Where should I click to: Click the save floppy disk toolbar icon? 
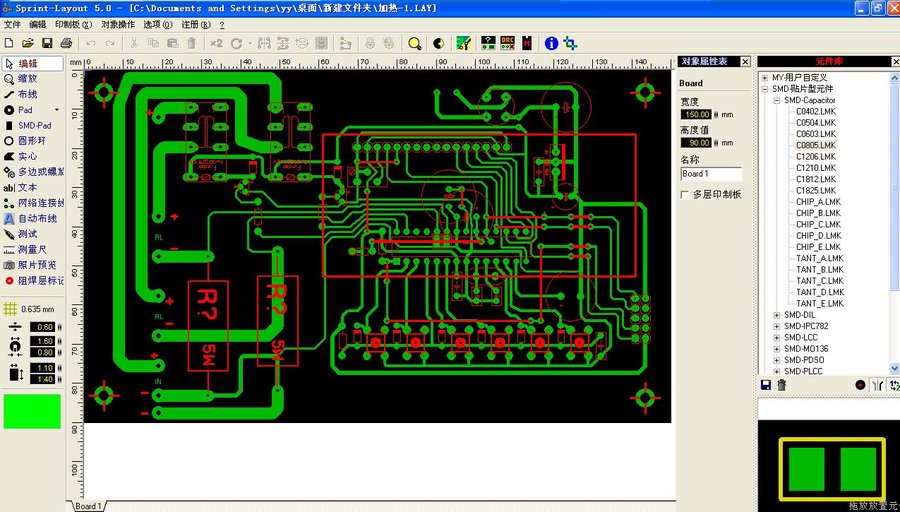46,43
